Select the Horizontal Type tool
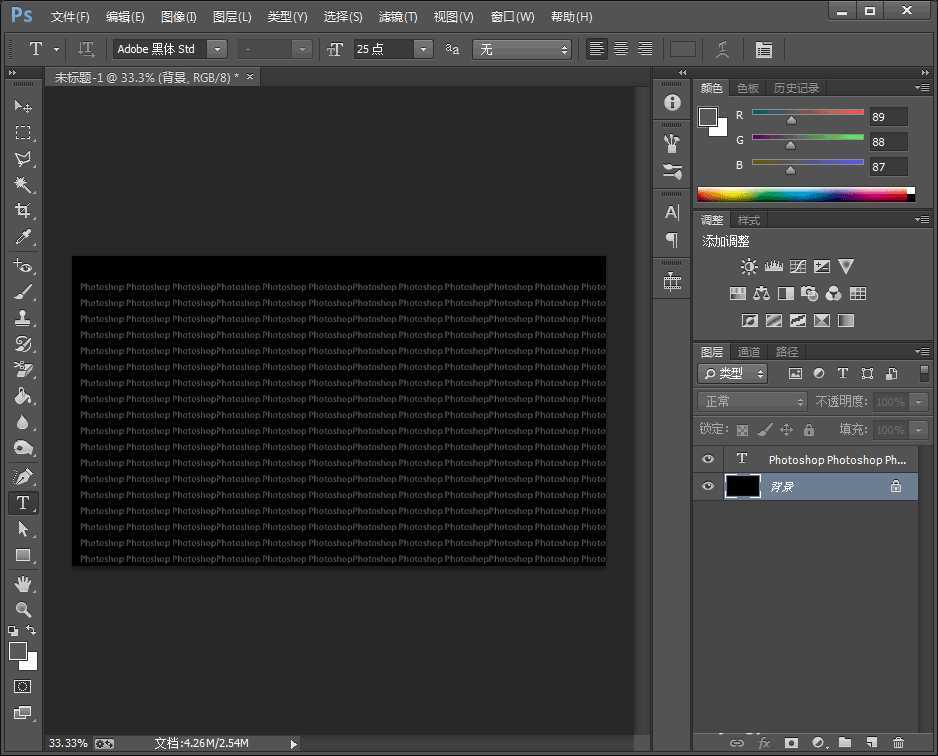This screenshot has width=938, height=756. (23, 503)
